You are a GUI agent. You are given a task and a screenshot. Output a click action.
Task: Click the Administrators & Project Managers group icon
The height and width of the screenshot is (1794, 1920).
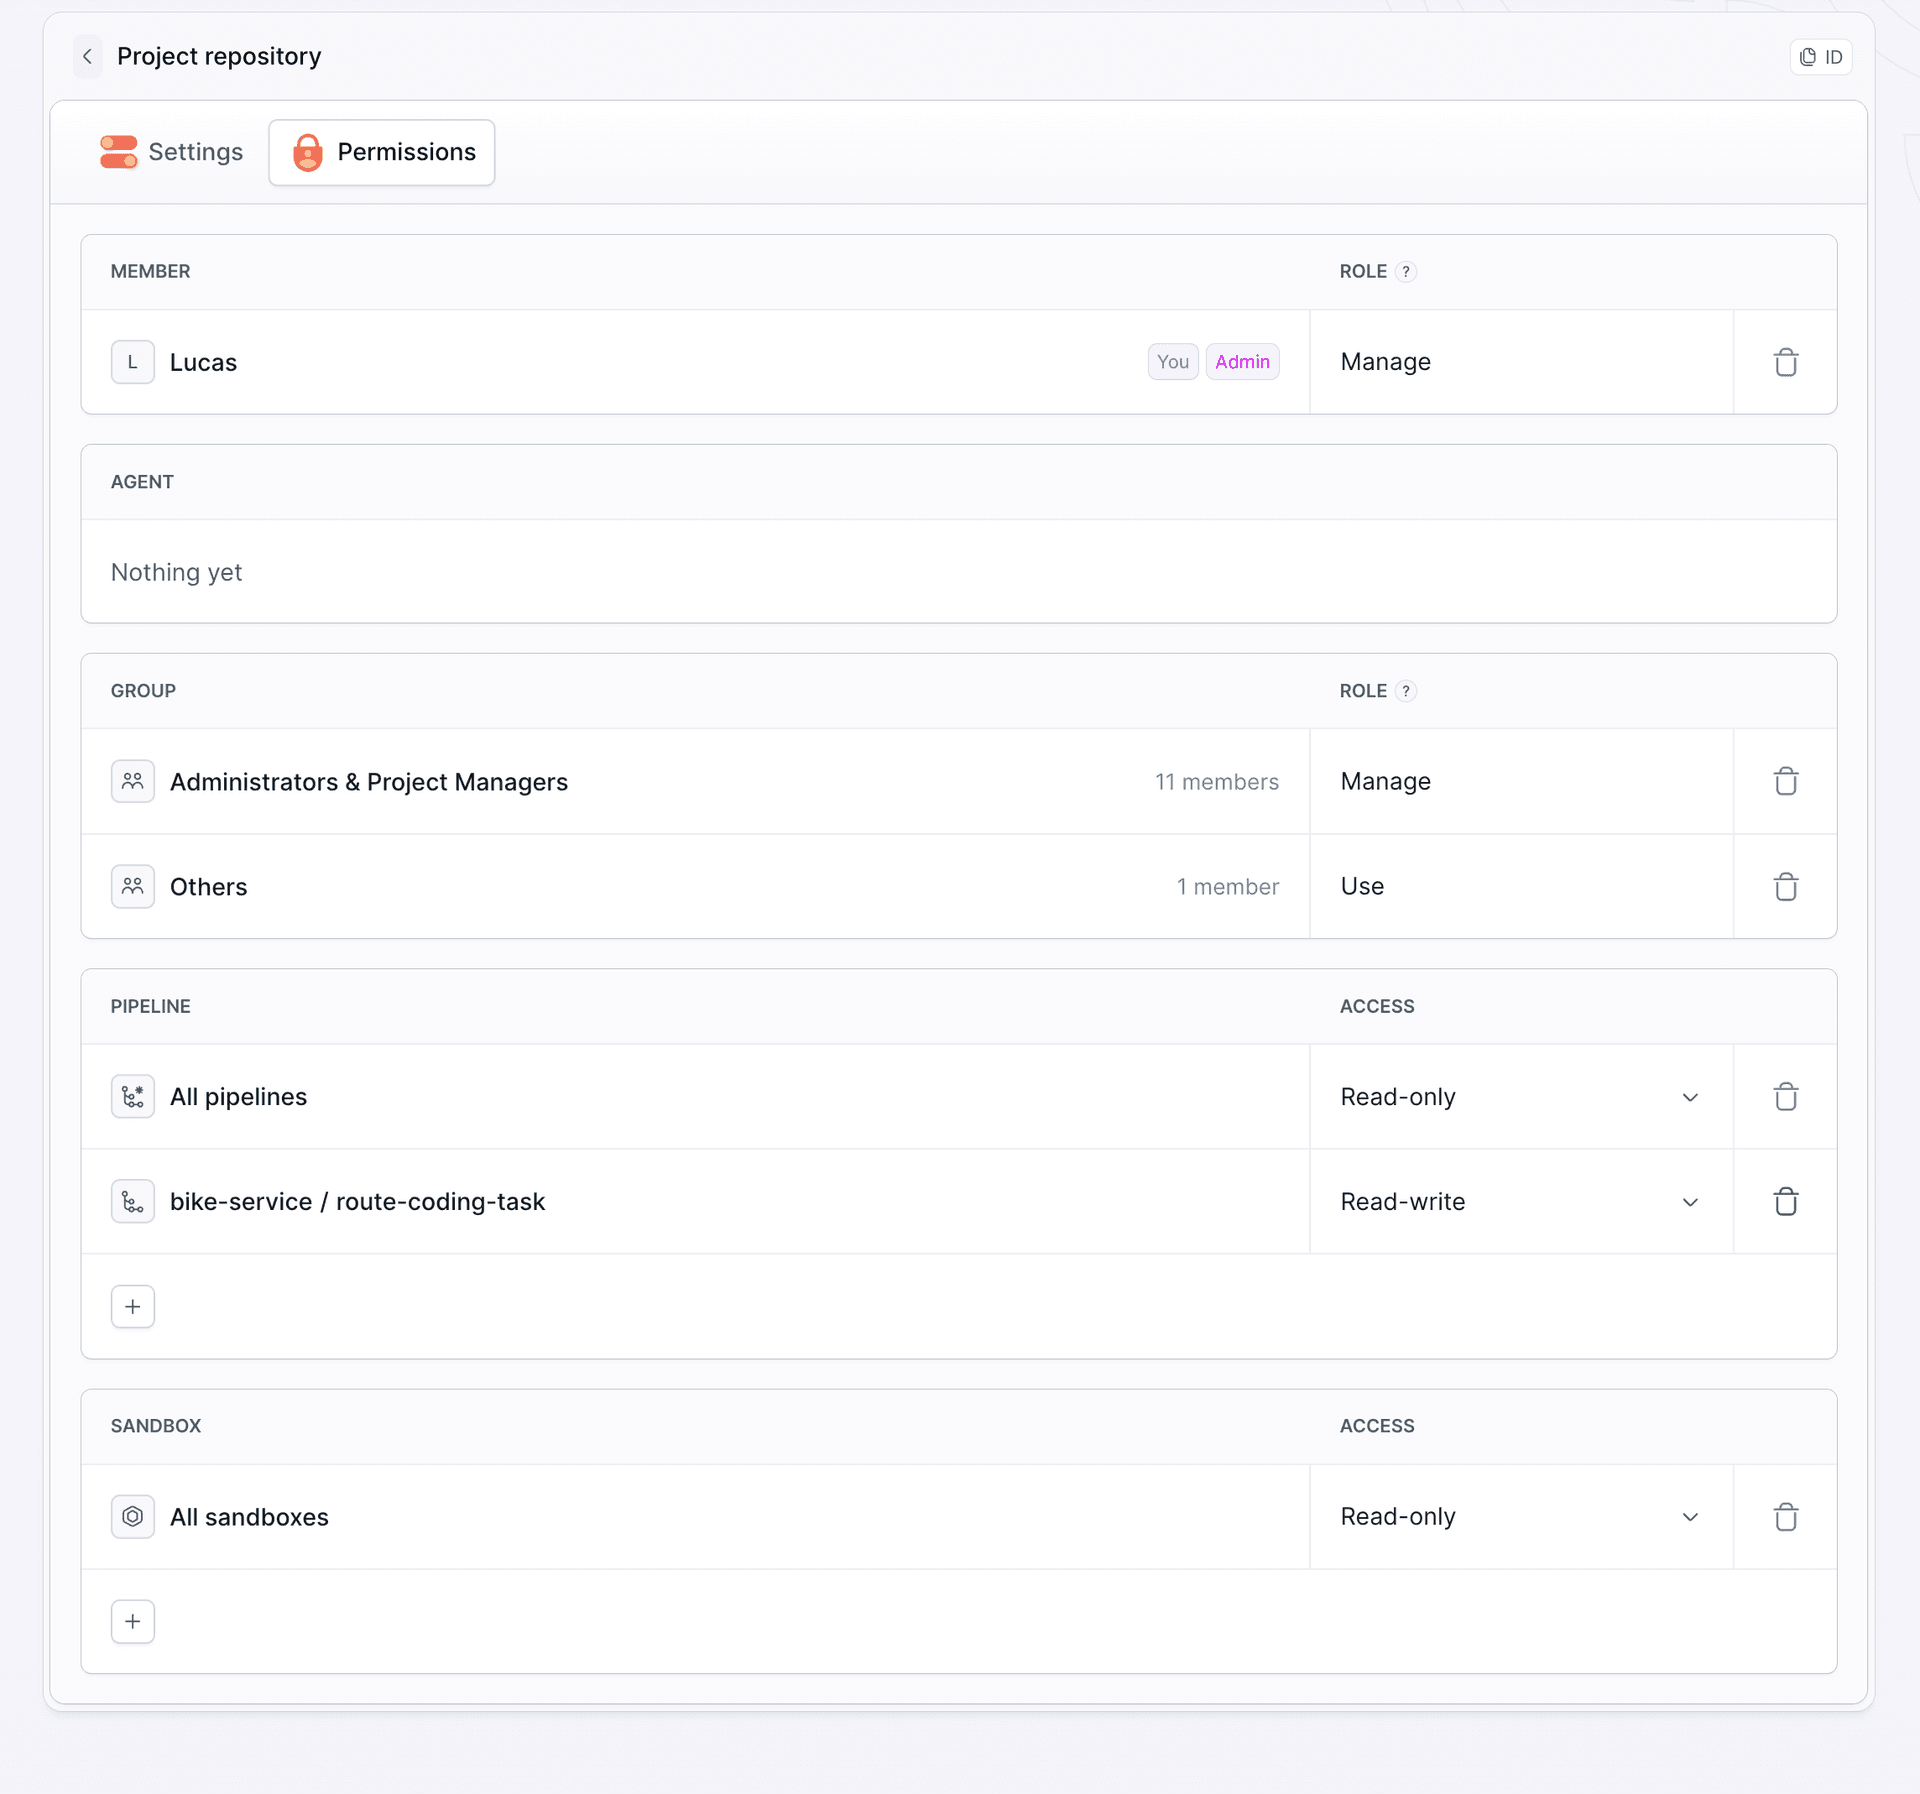click(133, 781)
